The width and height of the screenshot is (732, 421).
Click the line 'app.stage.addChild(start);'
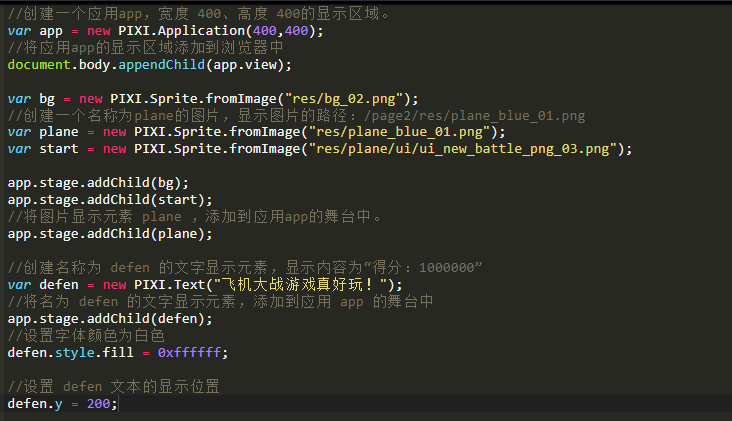[x=110, y=200]
